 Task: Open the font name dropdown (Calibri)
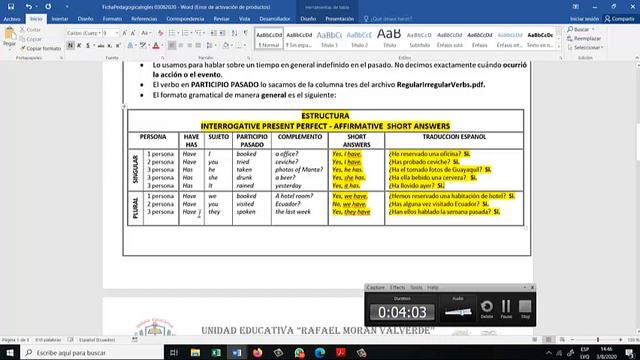point(99,33)
